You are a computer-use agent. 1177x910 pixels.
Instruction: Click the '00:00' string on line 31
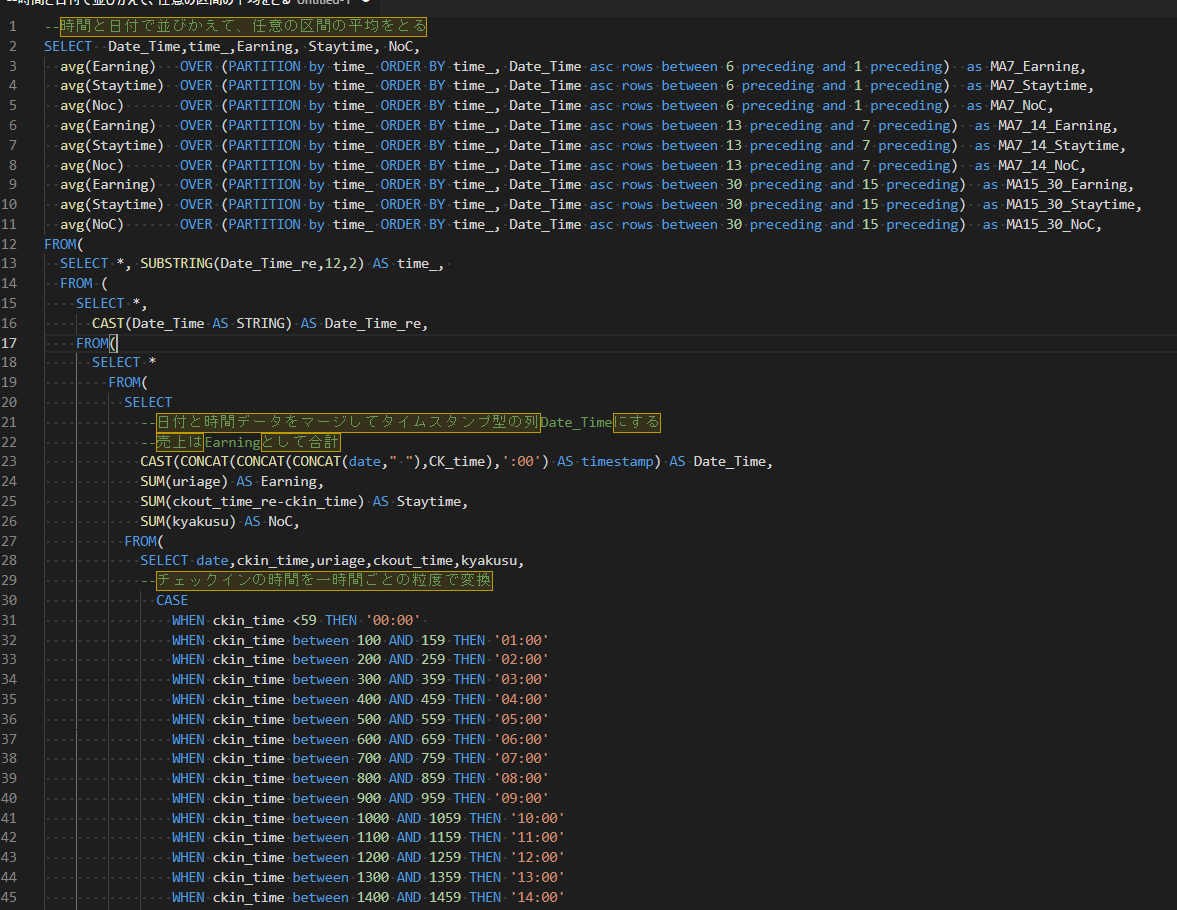tap(393, 621)
